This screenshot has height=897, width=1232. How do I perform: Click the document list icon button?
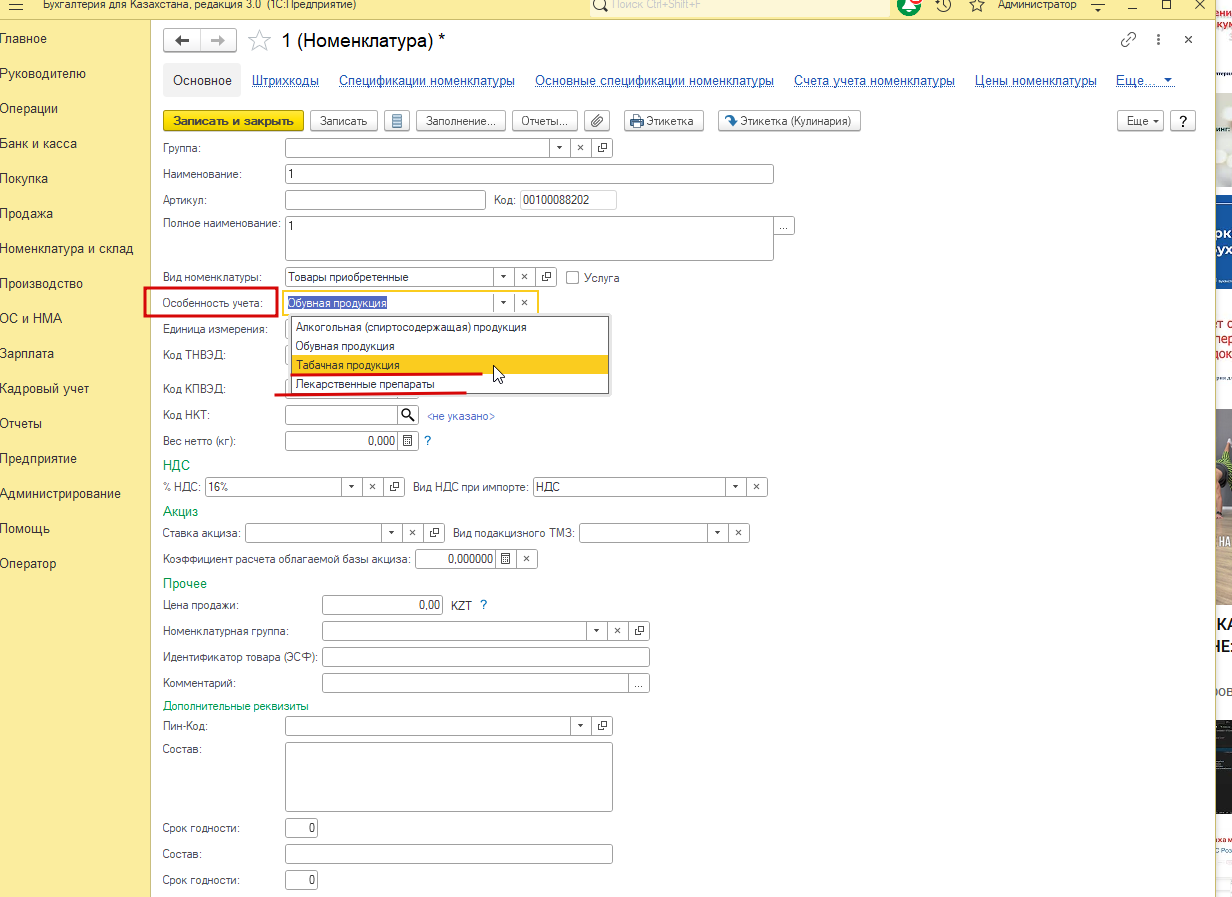click(x=397, y=121)
